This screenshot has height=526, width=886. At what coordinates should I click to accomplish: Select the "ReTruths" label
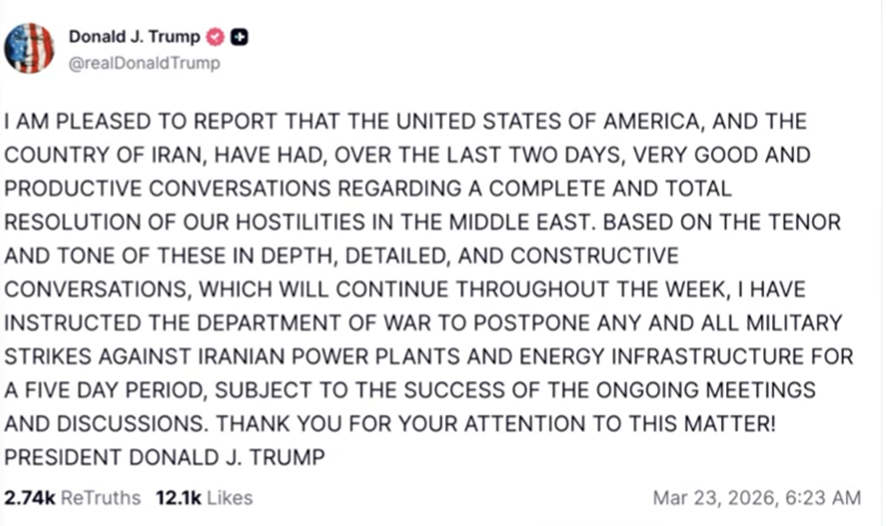coord(101,497)
